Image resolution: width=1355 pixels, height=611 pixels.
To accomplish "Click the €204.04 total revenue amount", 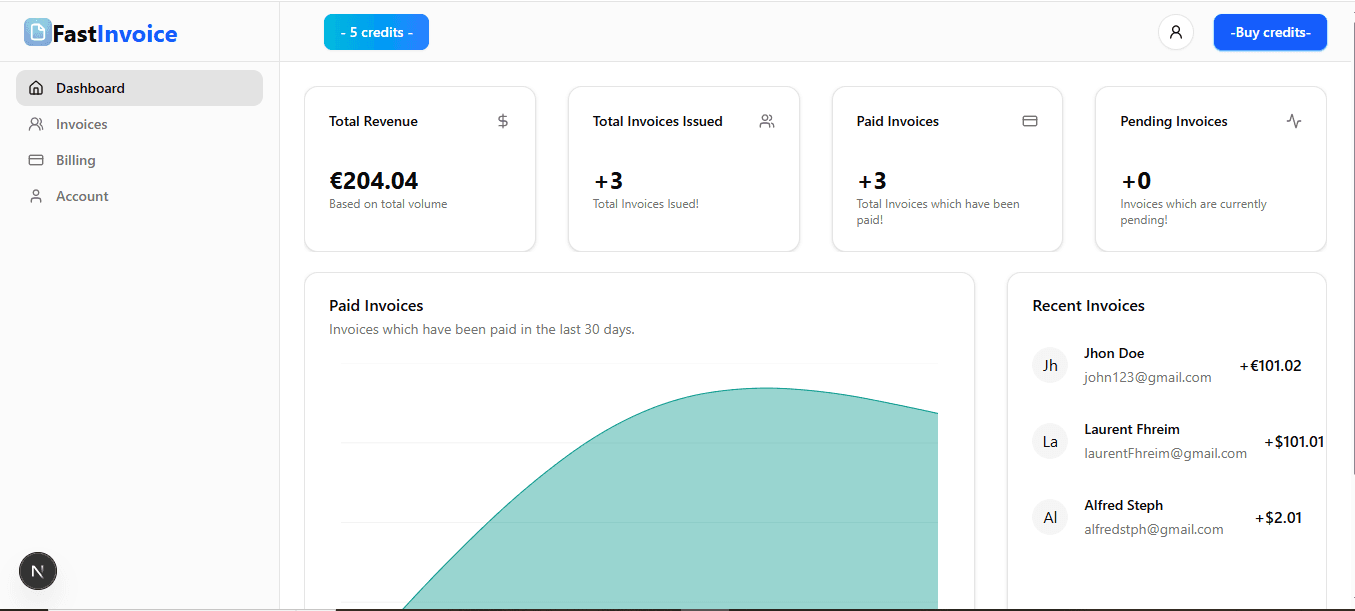I will (x=373, y=181).
